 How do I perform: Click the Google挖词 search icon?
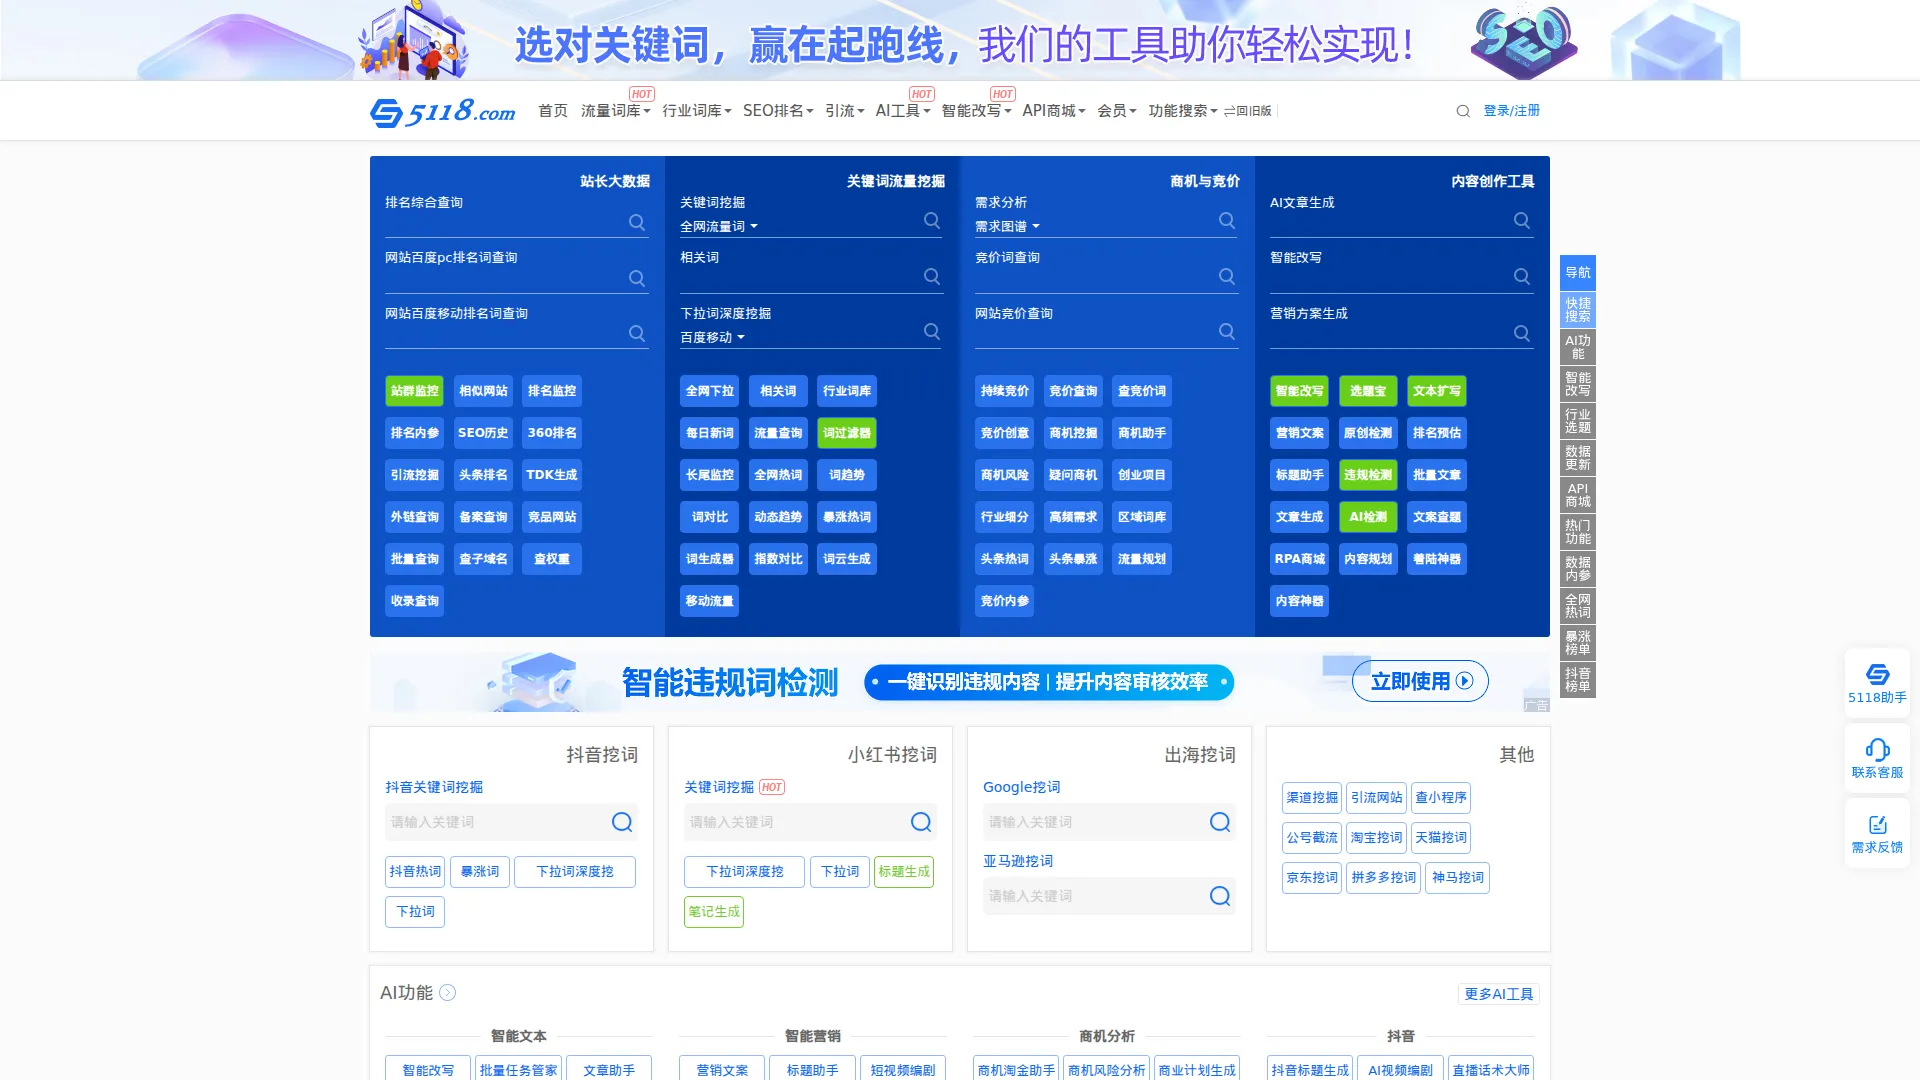click(x=1220, y=822)
